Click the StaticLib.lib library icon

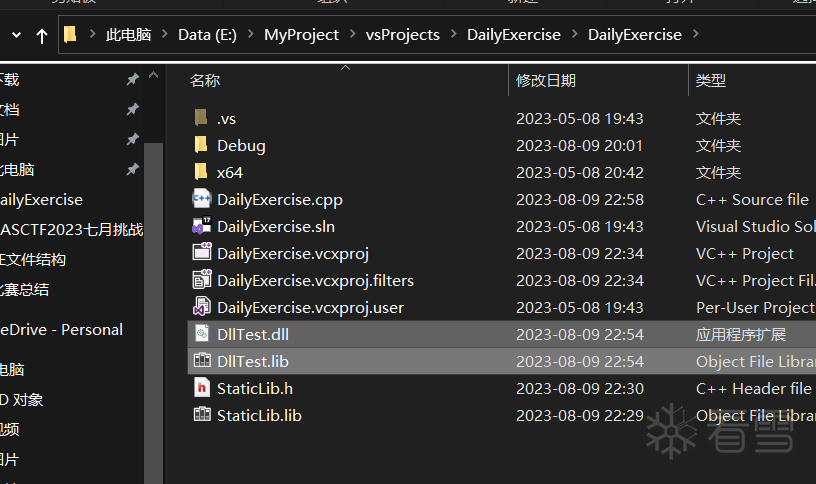click(x=201, y=415)
